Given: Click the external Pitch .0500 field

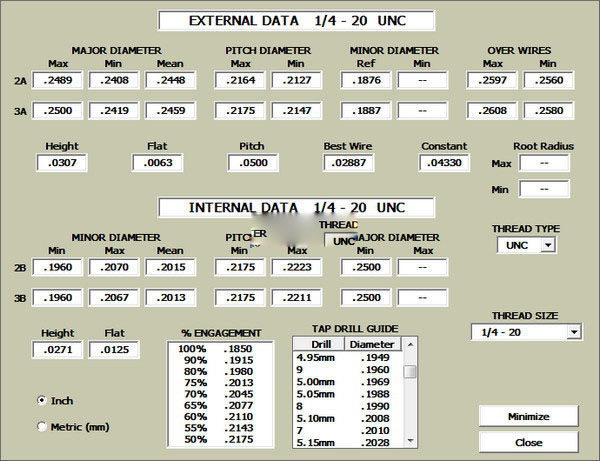Looking at the screenshot, I should pos(252,162).
